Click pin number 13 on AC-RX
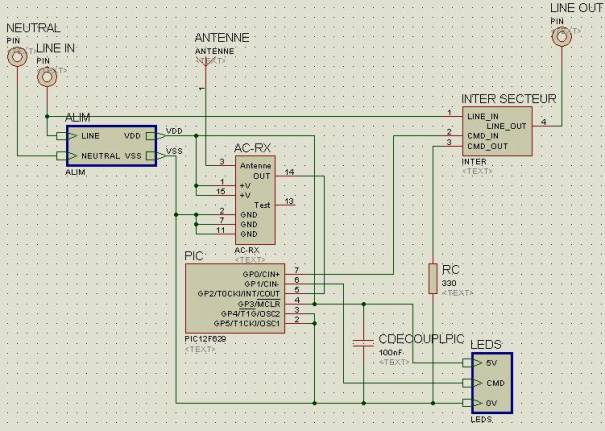The image size is (605, 431). tap(289, 201)
